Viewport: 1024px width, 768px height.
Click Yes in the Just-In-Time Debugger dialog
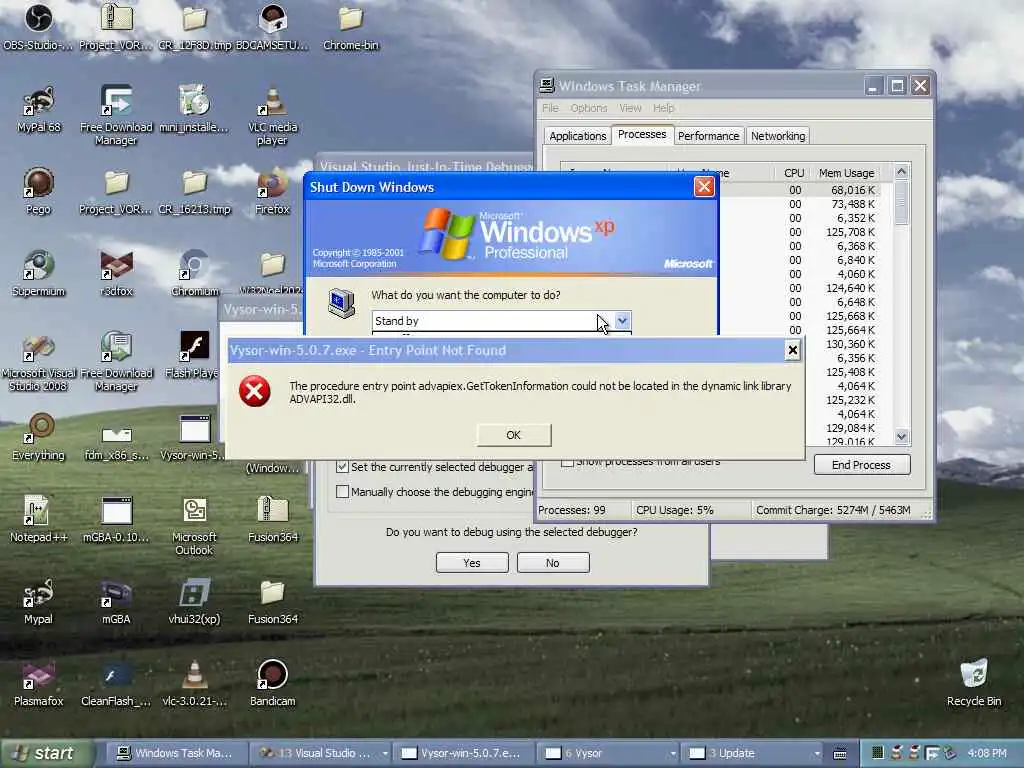[x=472, y=563]
